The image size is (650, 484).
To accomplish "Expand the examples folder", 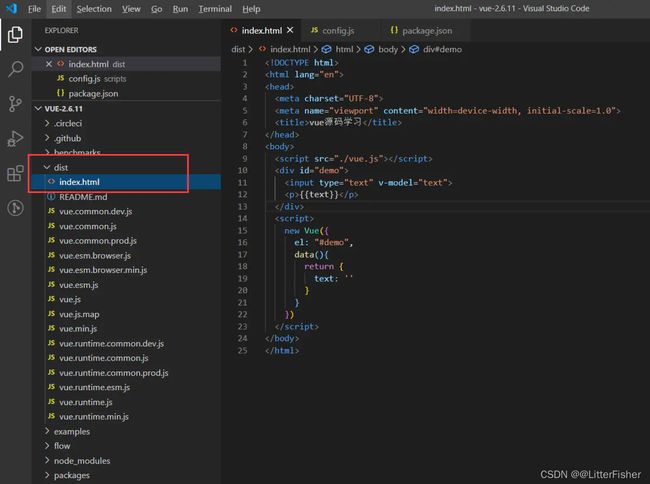I will click(x=72, y=431).
